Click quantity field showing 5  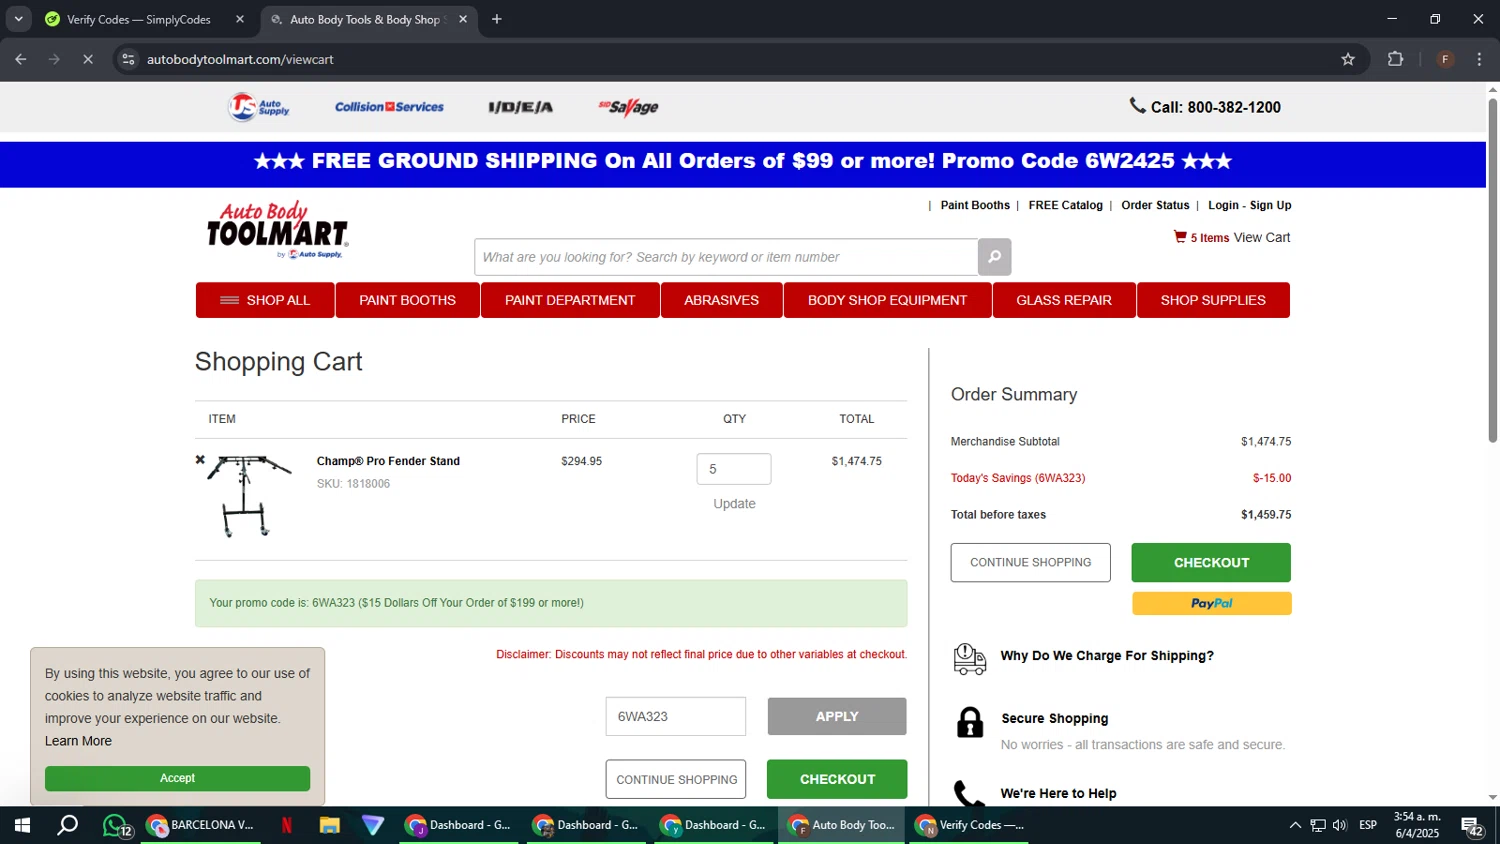734,469
